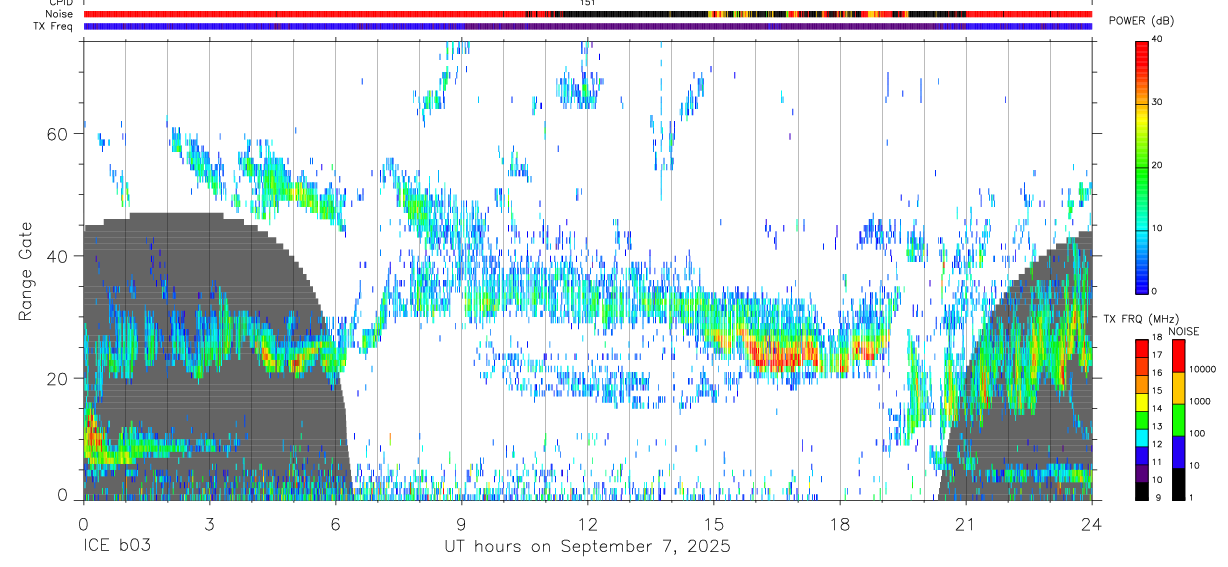Click the 20 tick on the POWER colour bar
Viewport: 1228px width, 567px height.
point(1159,165)
